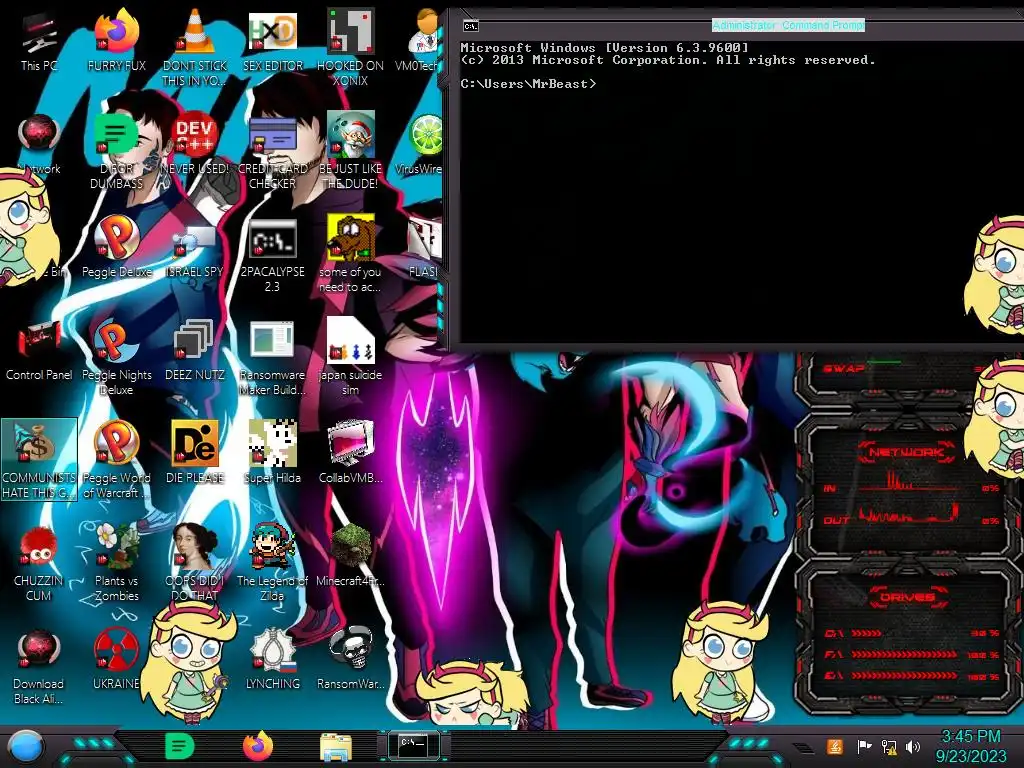The width and height of the screenshot is (1024, 768).
Task: Select the Command Prompt taskbar button
Action: point(413,746)
